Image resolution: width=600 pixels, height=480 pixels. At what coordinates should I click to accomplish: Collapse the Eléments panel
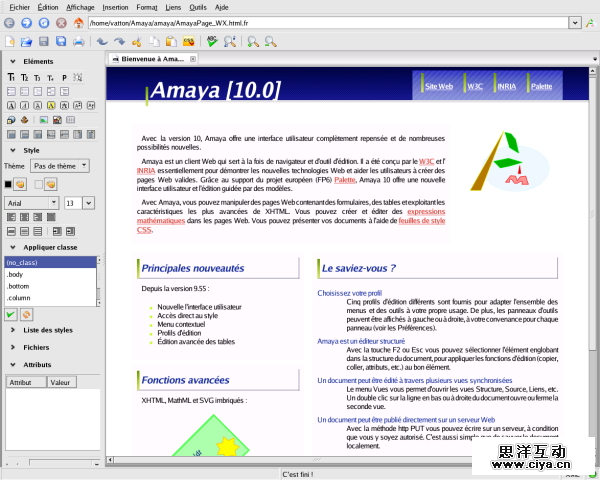(13, 61)
